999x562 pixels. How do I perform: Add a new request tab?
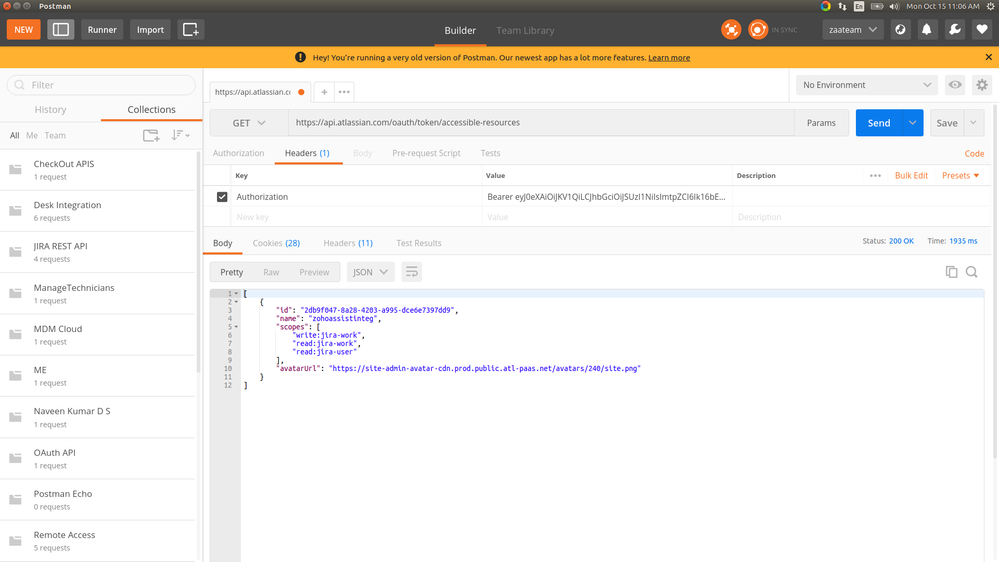point(324,92)
